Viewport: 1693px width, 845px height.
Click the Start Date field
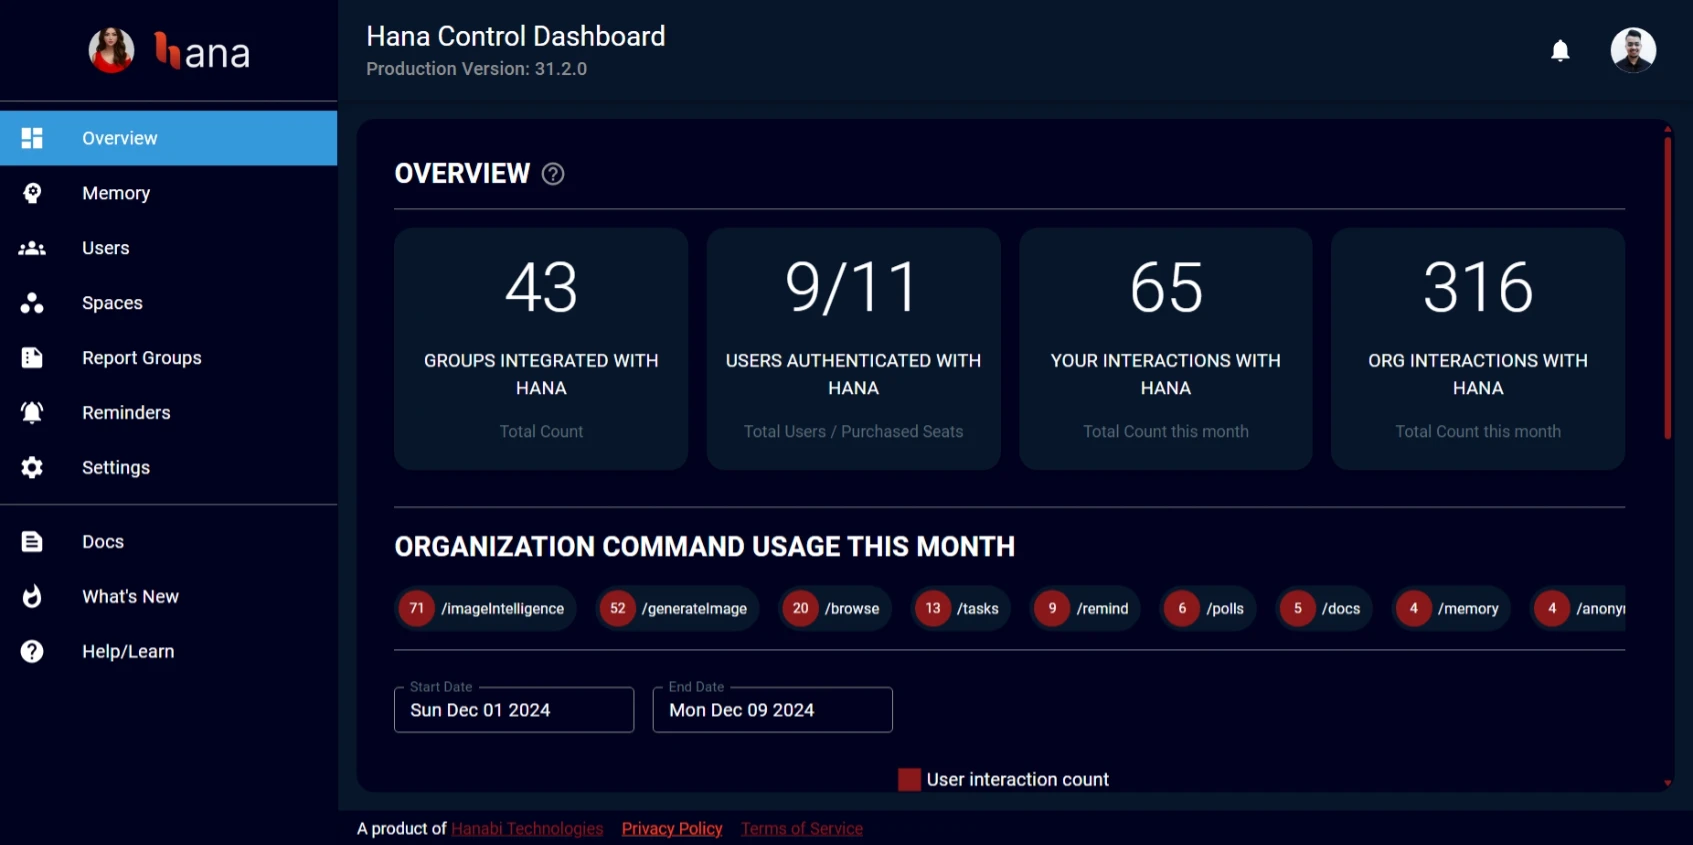click(x=514, y=710)
